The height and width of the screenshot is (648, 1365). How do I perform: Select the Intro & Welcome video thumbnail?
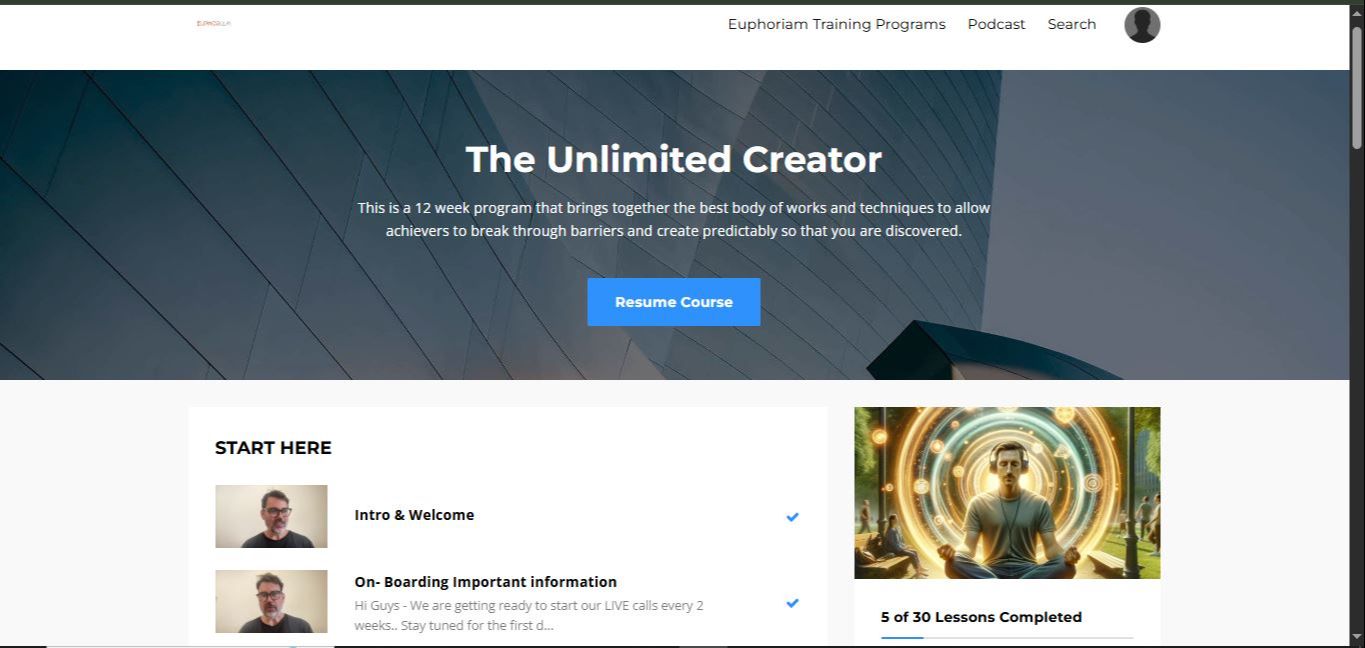pyautogui.click(x=271, y=516)
